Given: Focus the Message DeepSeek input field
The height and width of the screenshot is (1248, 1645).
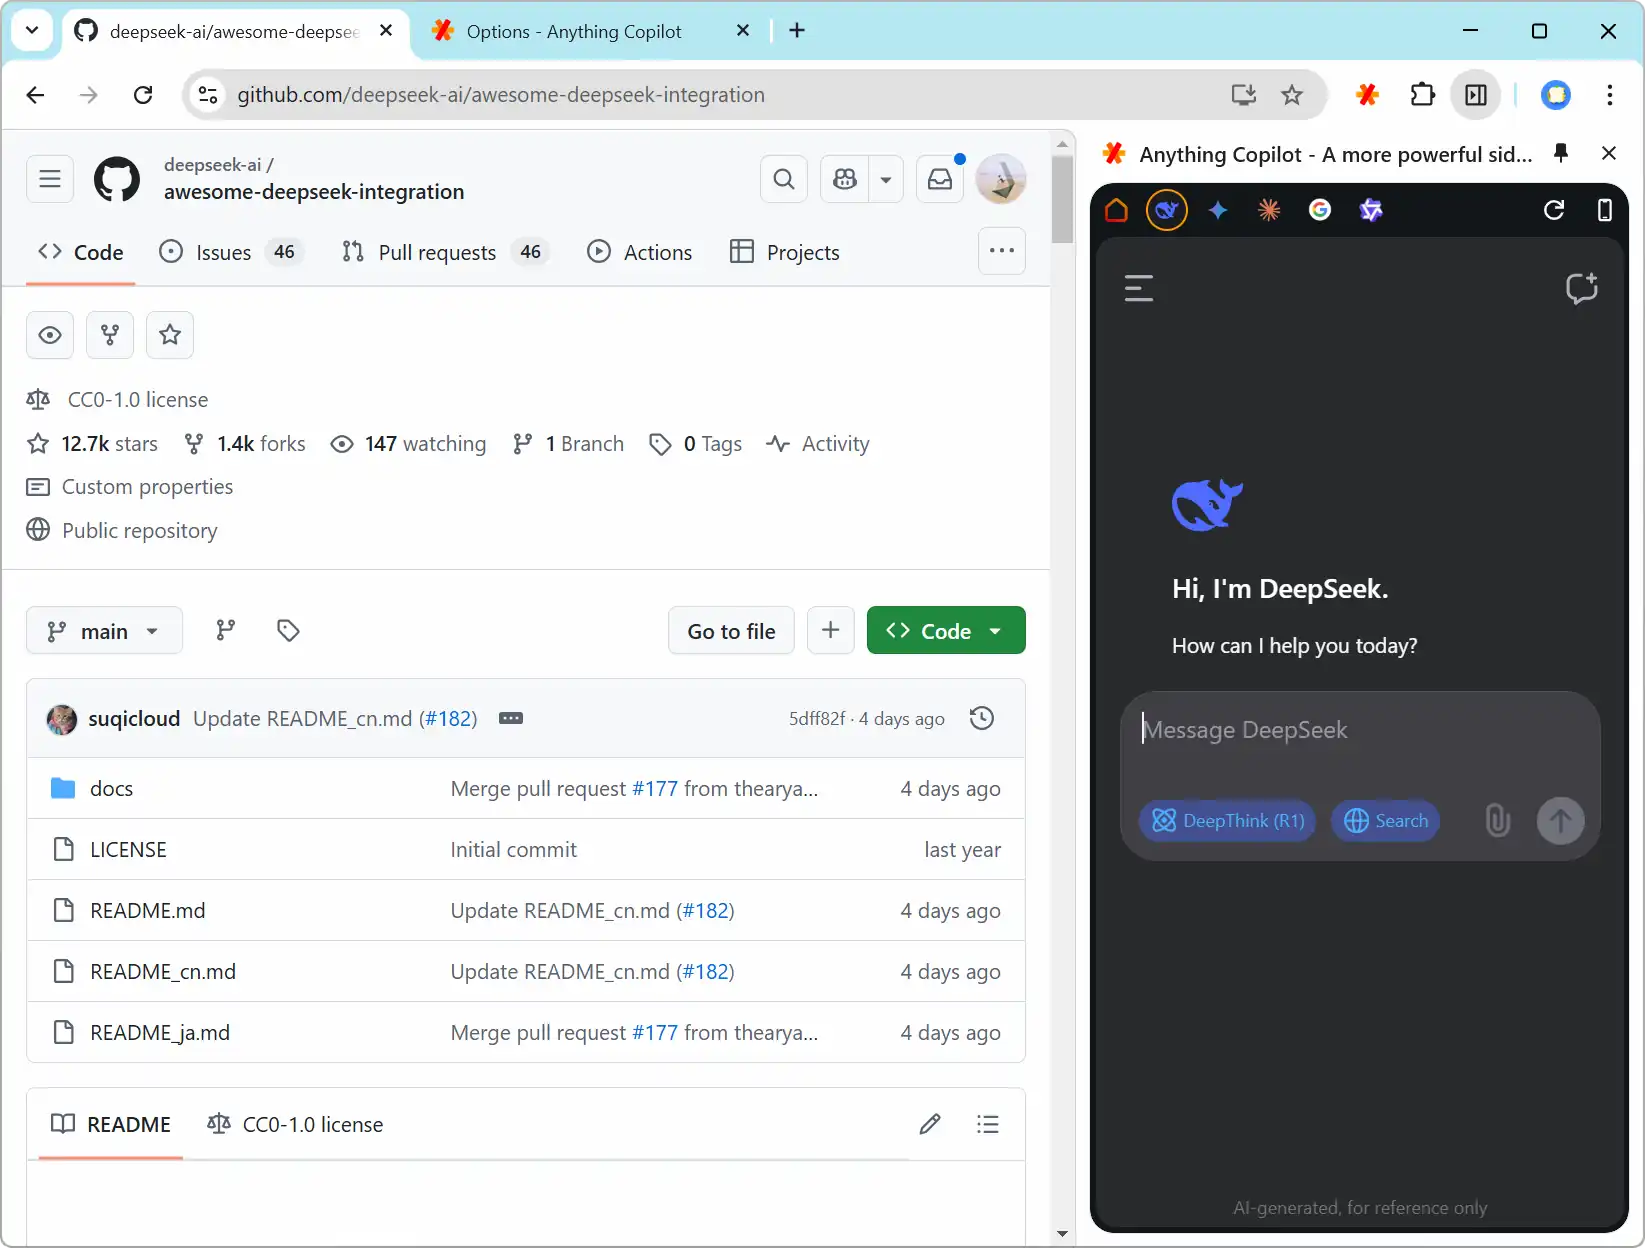Looking at the screenshot, I should [1360, 731].
